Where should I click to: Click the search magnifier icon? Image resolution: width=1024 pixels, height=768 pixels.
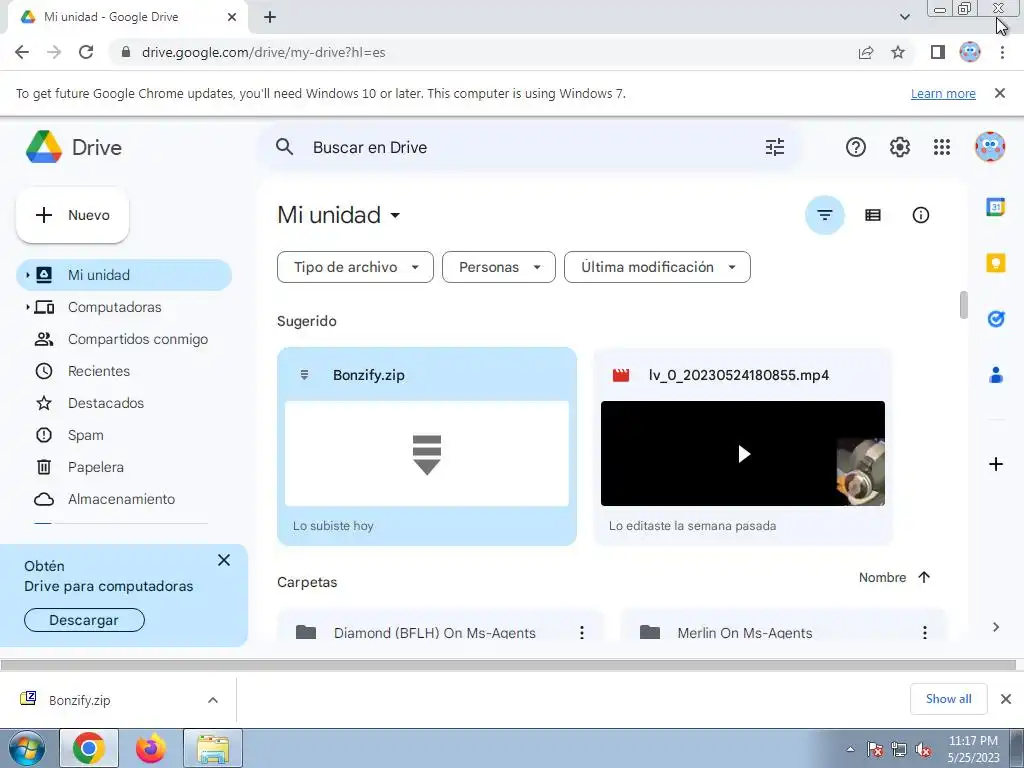pyautogui.click(x=284, y=147)
